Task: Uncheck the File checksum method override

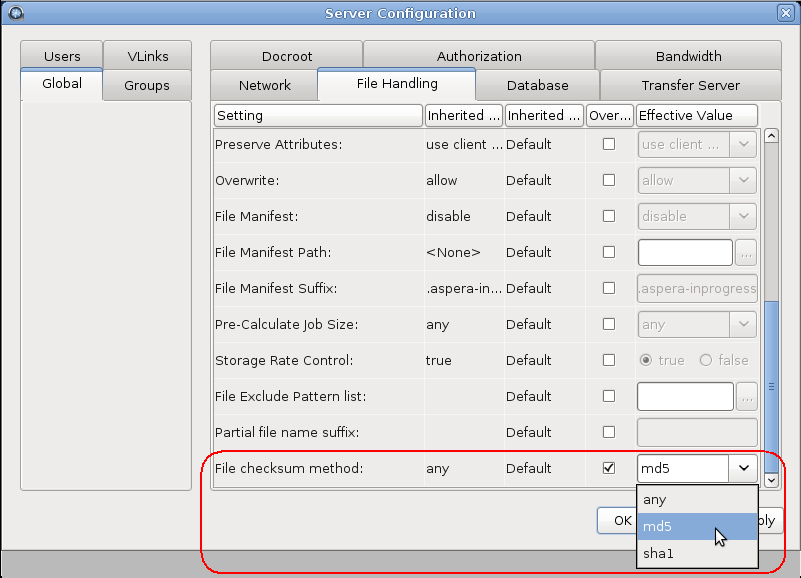Action: coord(609,468)
